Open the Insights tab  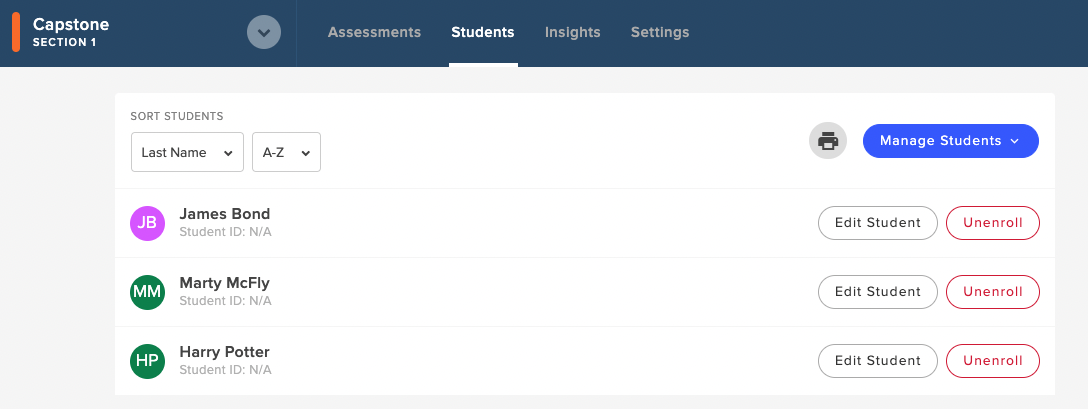point(572,33)
